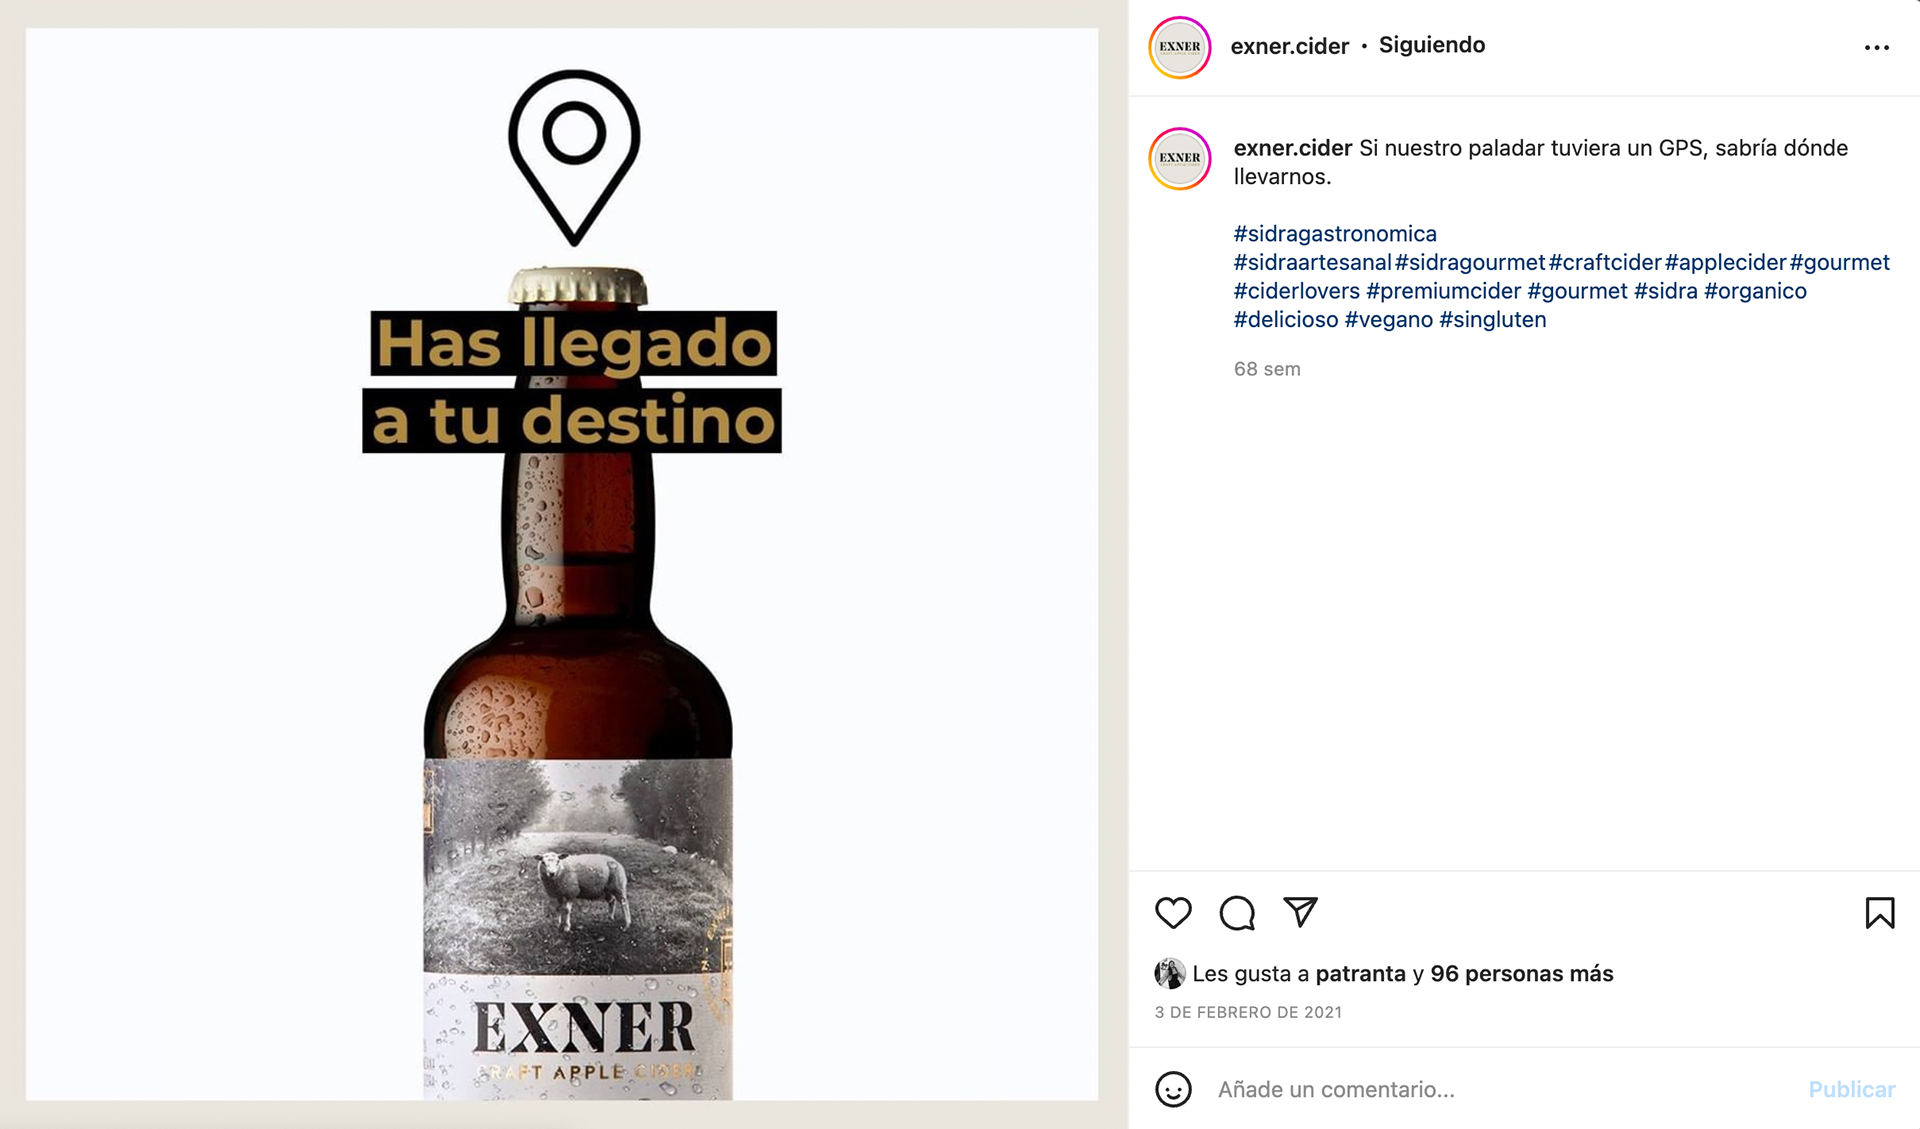The height and width of the screenshot is (1129, 1920).
Task: Like the post with the heart icon
Action: point(1173,913)
